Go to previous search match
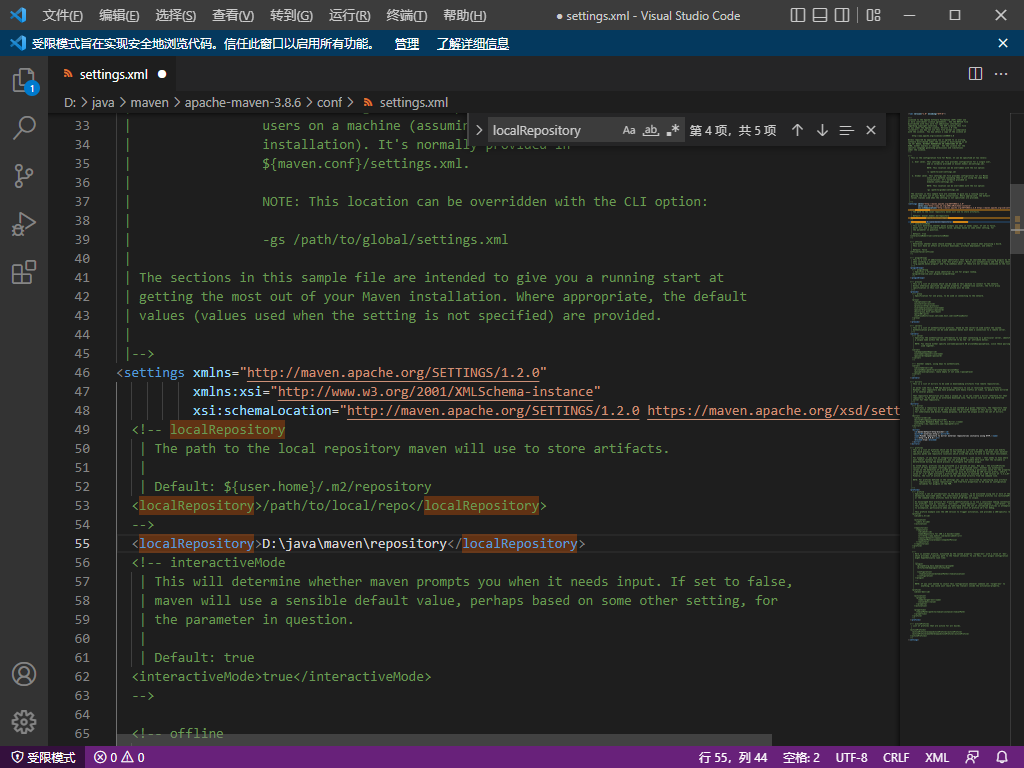 [797, 130]
